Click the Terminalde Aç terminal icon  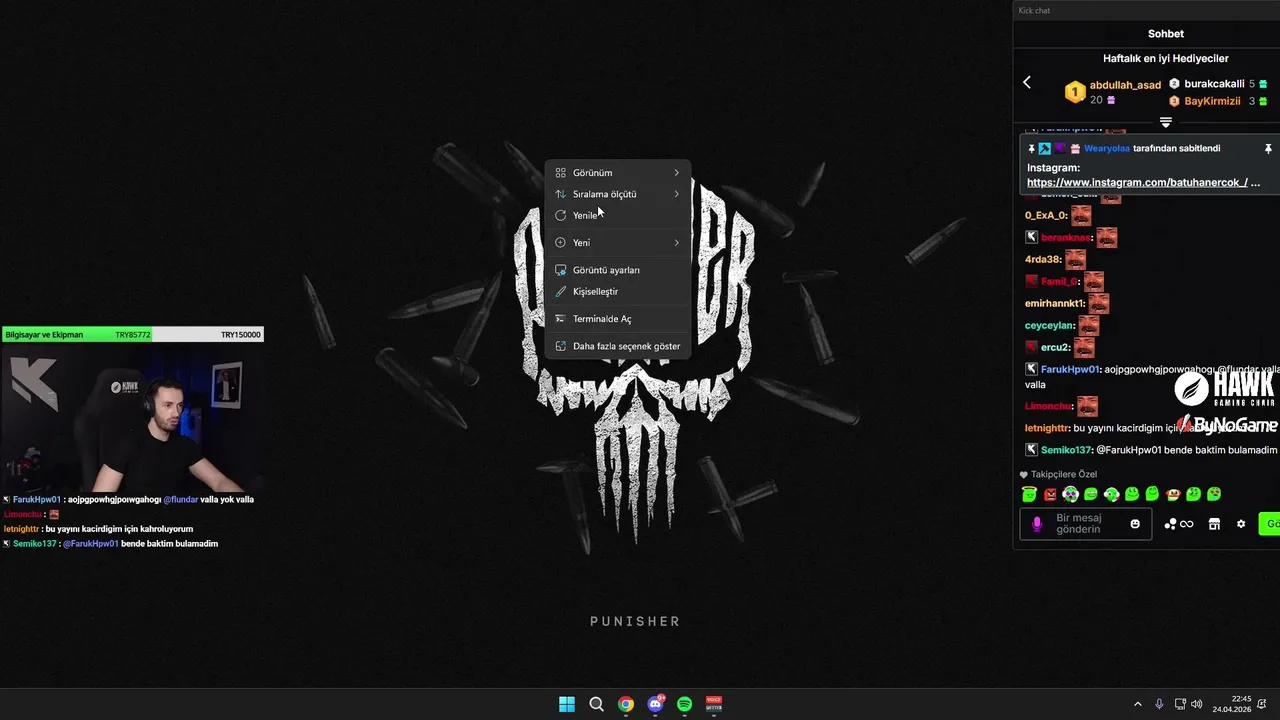coord(561,319)
